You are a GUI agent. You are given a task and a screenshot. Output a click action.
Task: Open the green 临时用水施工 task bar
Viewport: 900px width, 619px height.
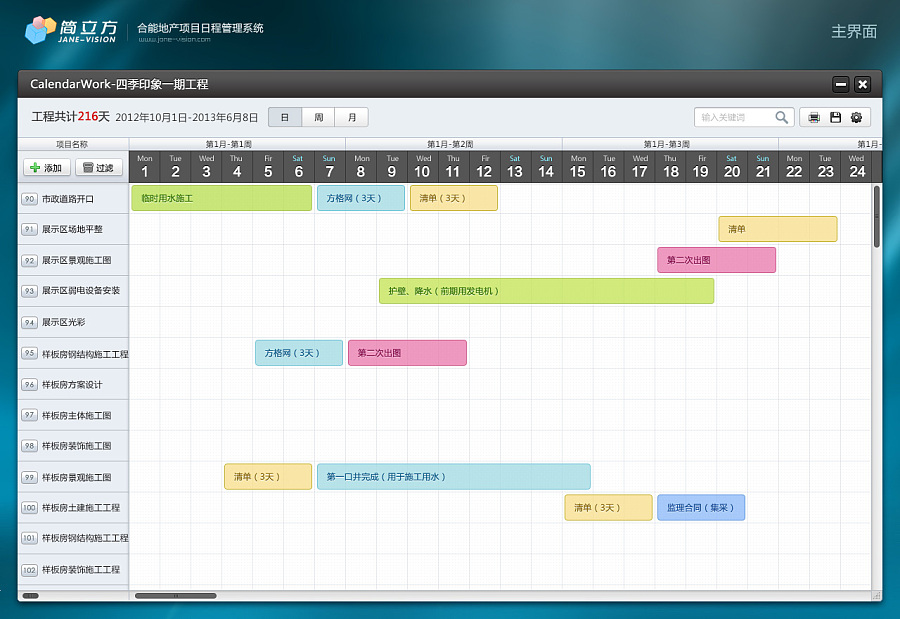pos(221,198)
